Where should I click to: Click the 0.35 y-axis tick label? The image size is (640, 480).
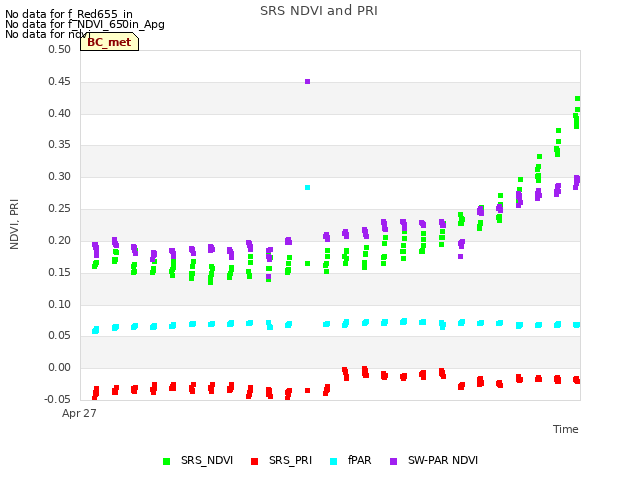[x=60, y=144]
